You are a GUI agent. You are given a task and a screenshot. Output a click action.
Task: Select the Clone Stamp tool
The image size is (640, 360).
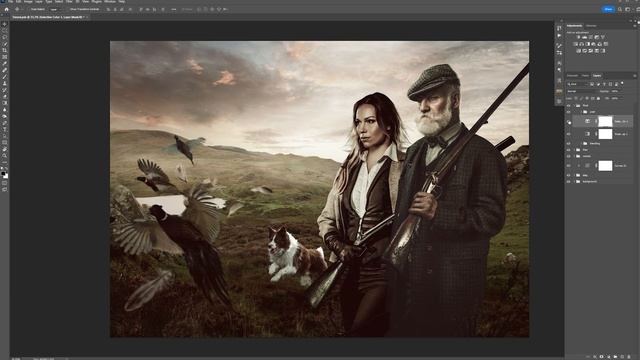pos(4,83)
